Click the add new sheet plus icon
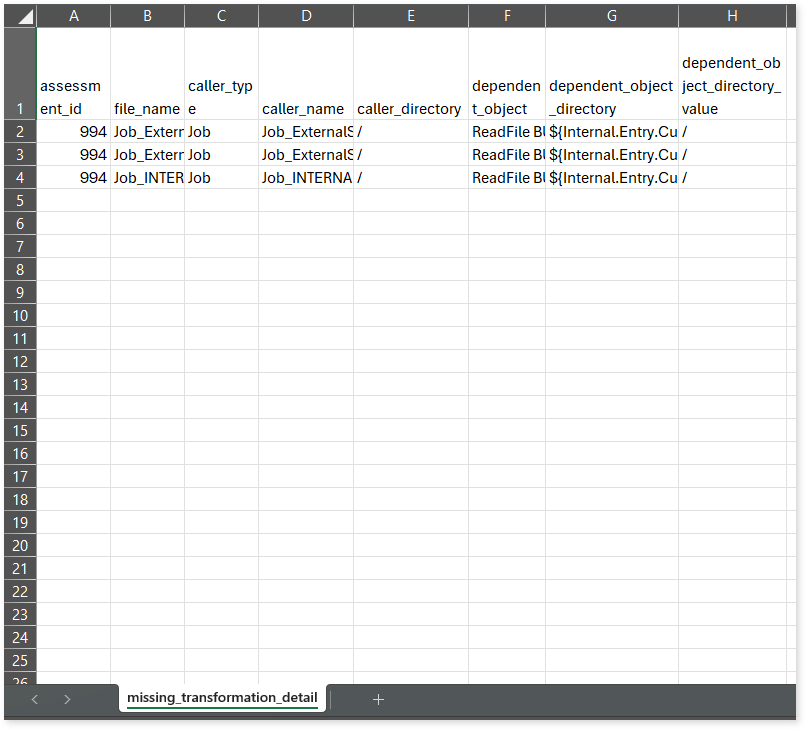This screenshot has height=730, width=806. pyautogui.click(x=378, y=699)
